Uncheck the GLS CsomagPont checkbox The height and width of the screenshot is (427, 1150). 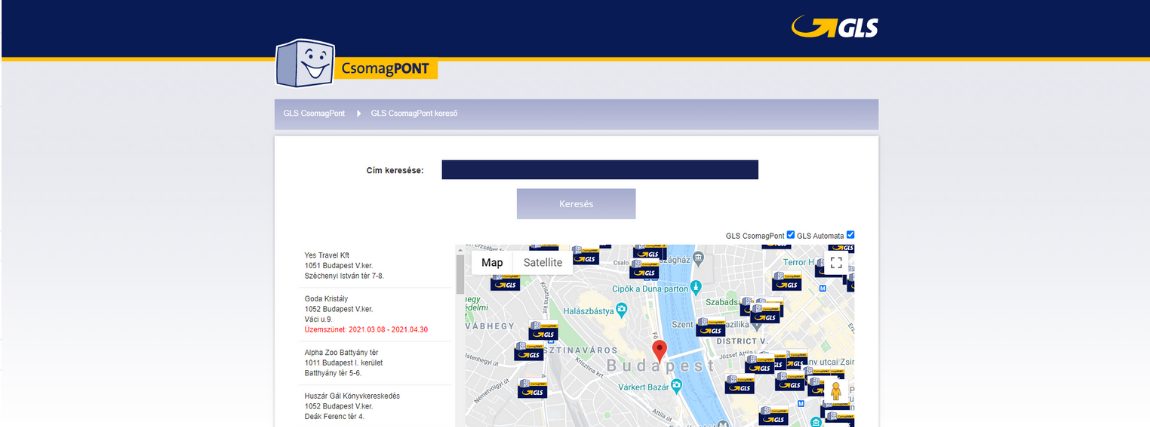[791, 235]
